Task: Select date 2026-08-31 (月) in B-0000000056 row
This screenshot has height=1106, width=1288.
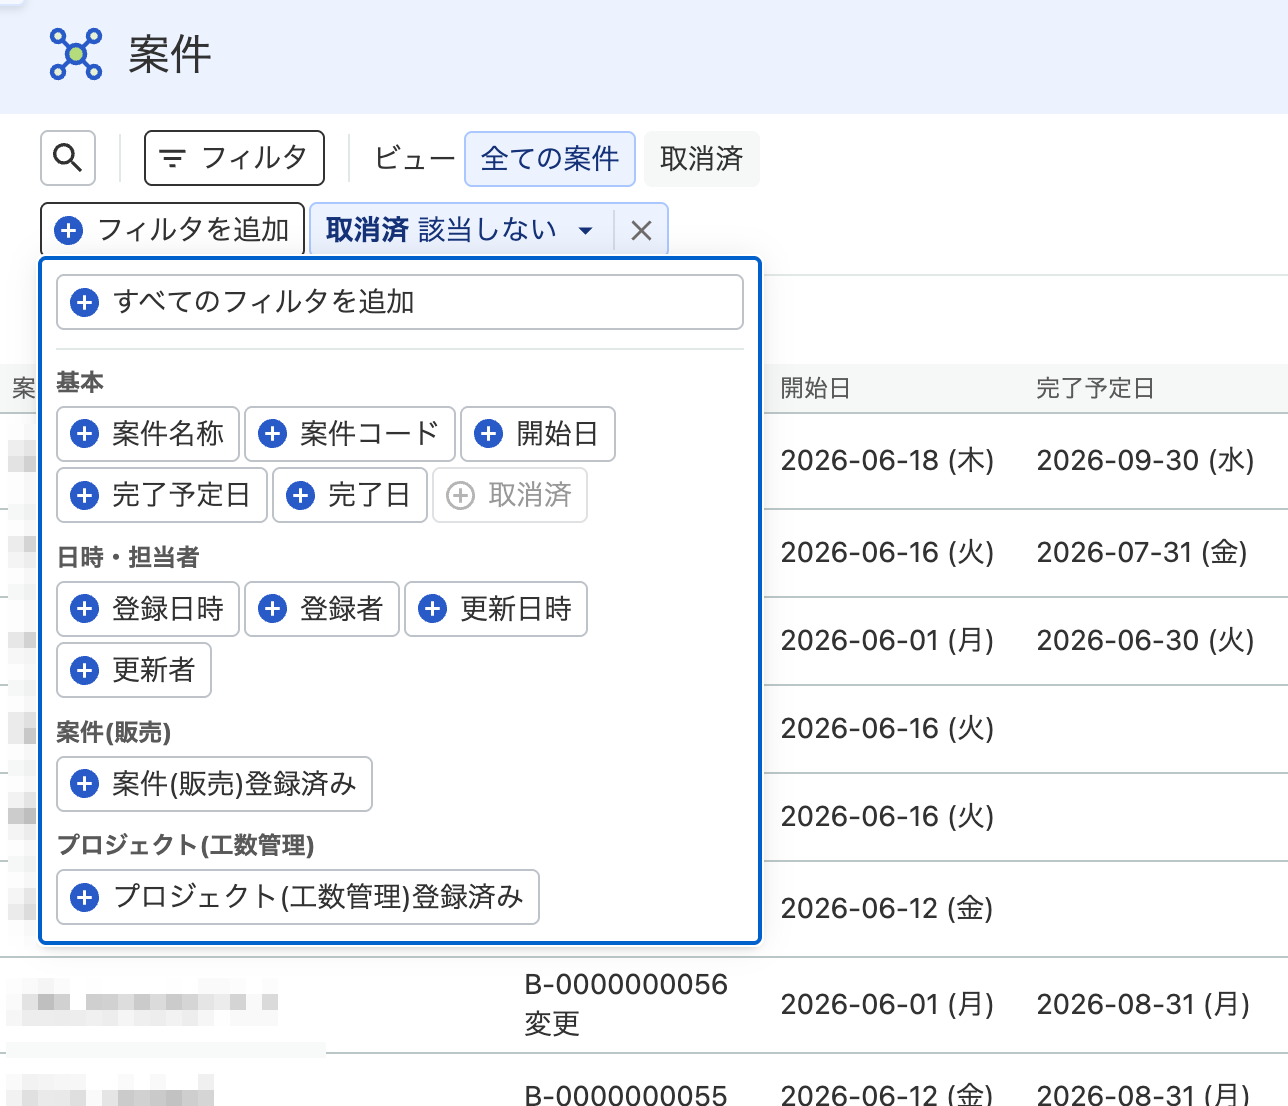Action: 1143,1004
